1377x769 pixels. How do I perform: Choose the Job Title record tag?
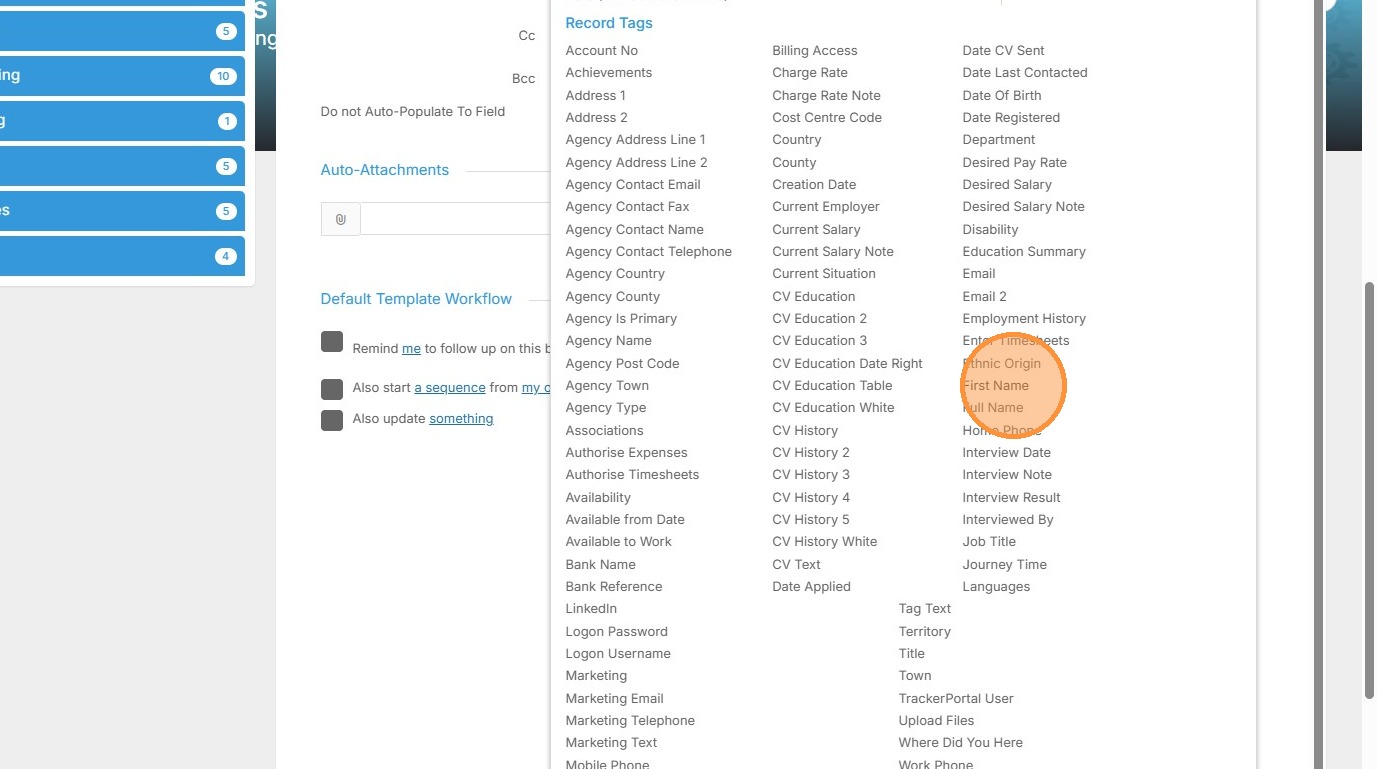pos(989,542)
